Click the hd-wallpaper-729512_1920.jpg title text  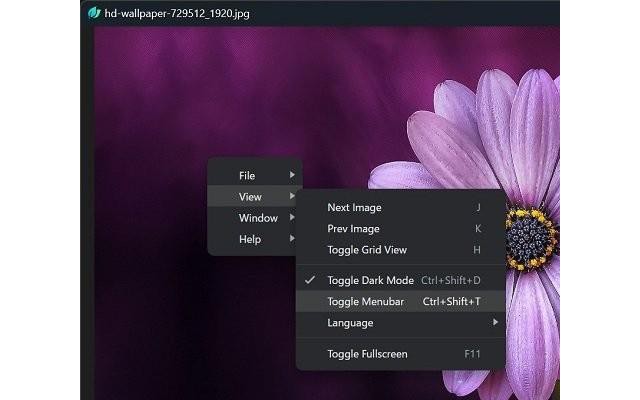[177, 13]
